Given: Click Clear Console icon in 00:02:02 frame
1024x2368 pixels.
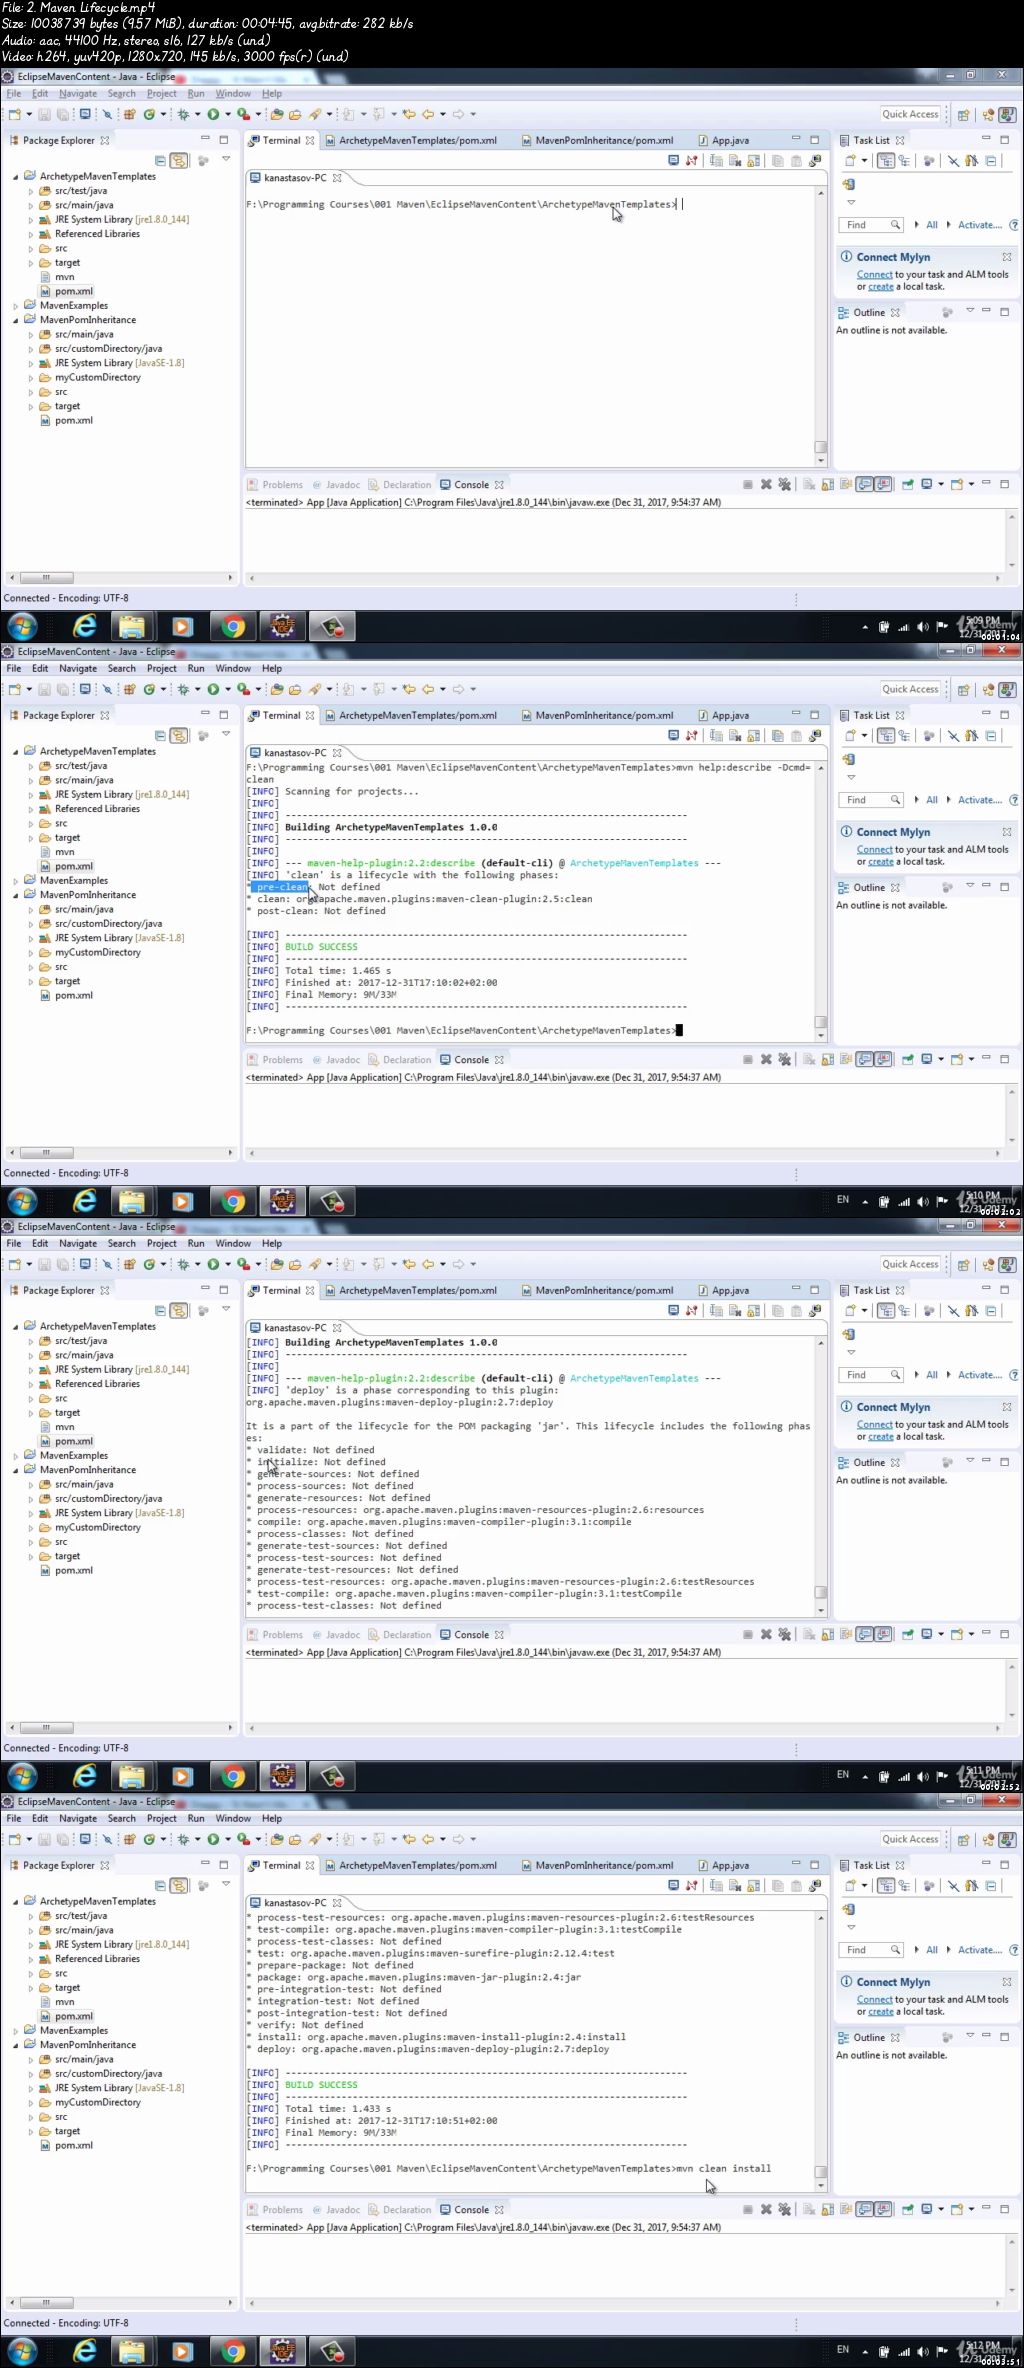Looking at the screenshot, I should click(808, 1060).
